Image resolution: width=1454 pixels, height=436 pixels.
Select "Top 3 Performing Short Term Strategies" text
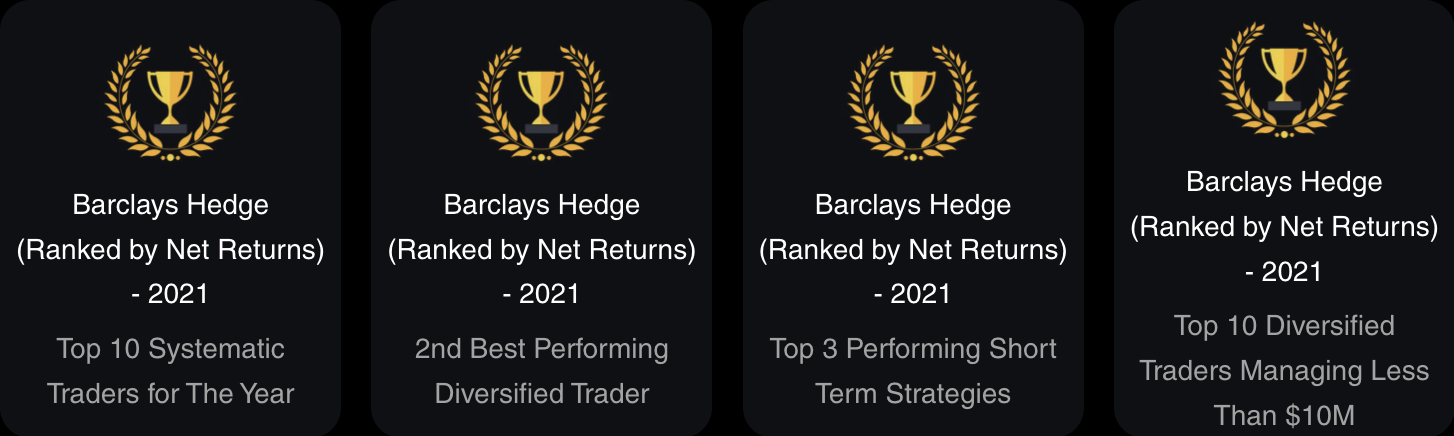pyautogui.click(x=913, y=371)
